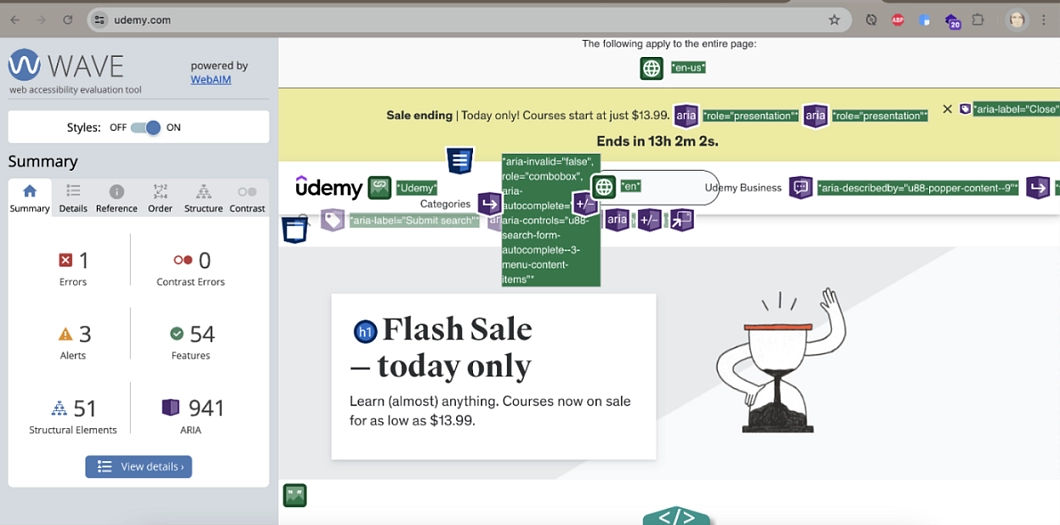Click the WAVE logo
The width and height of the screenshot is (1060, 525).
[x=66, y=66]
